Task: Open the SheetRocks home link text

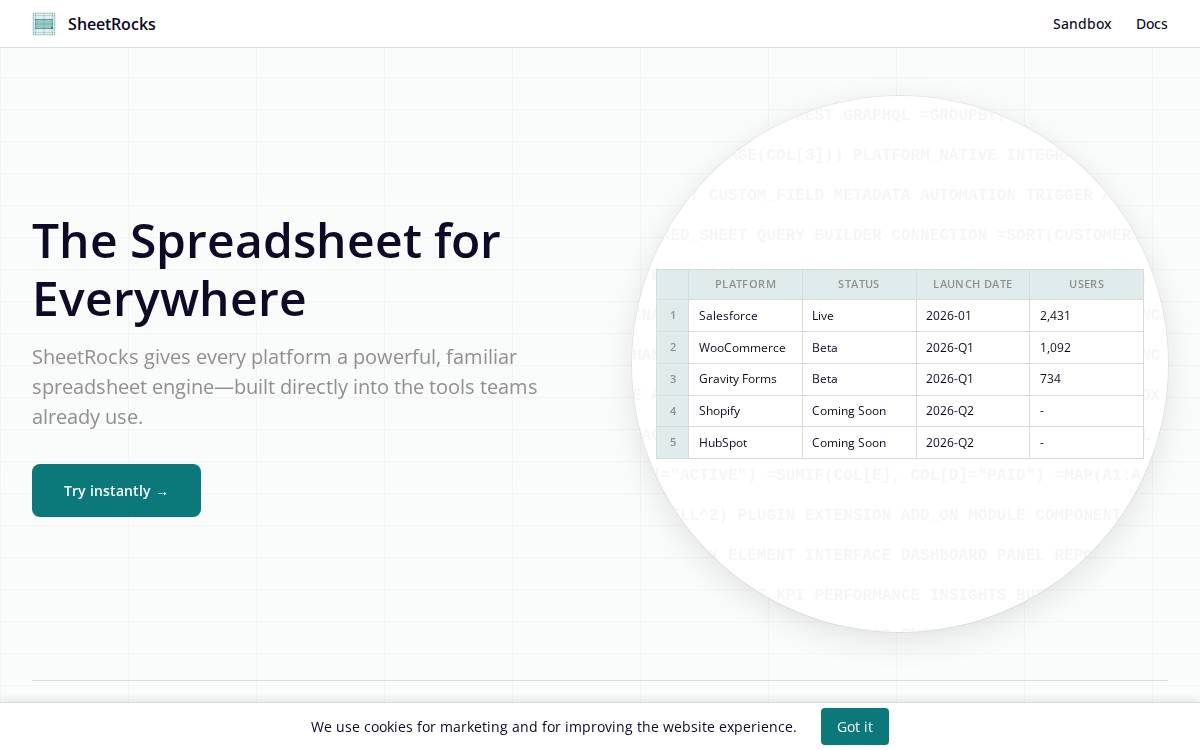Action: (x=112, y=24)
